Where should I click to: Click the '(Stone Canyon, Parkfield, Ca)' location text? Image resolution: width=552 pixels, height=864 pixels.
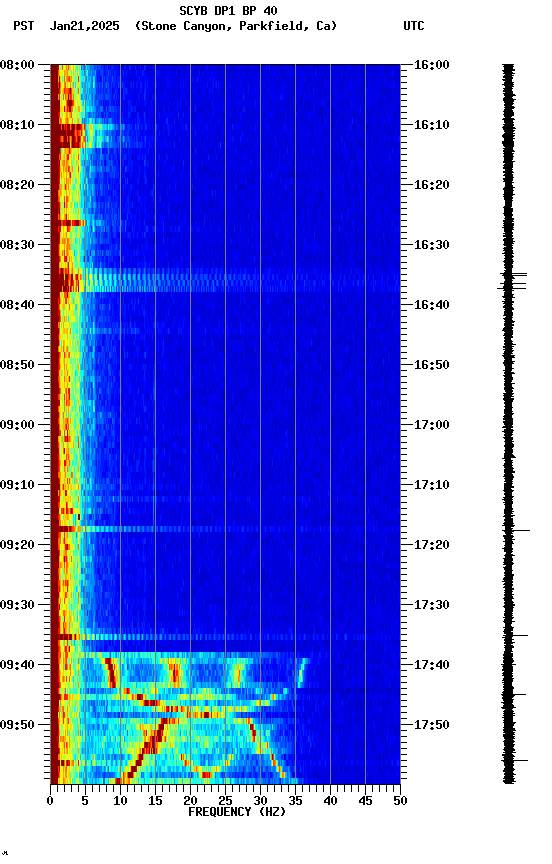(x=236, y=26)
